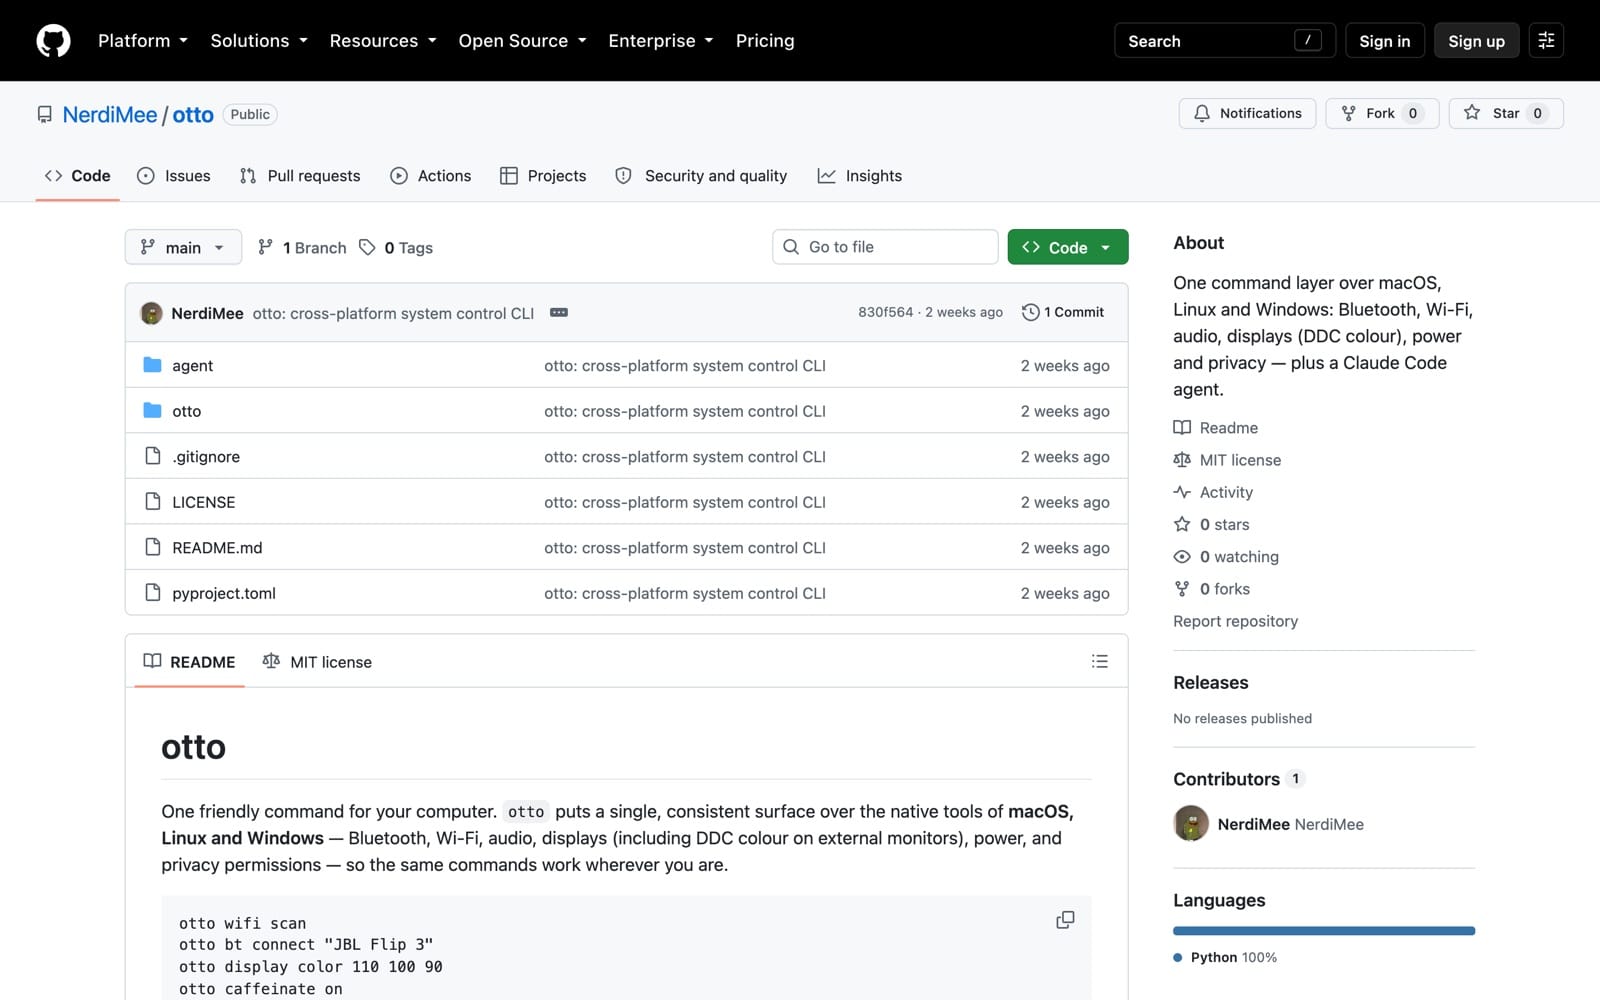Focus the Go to file field
The width and height of the screenshot is (1600, 1000).
[x=885, y=247]
